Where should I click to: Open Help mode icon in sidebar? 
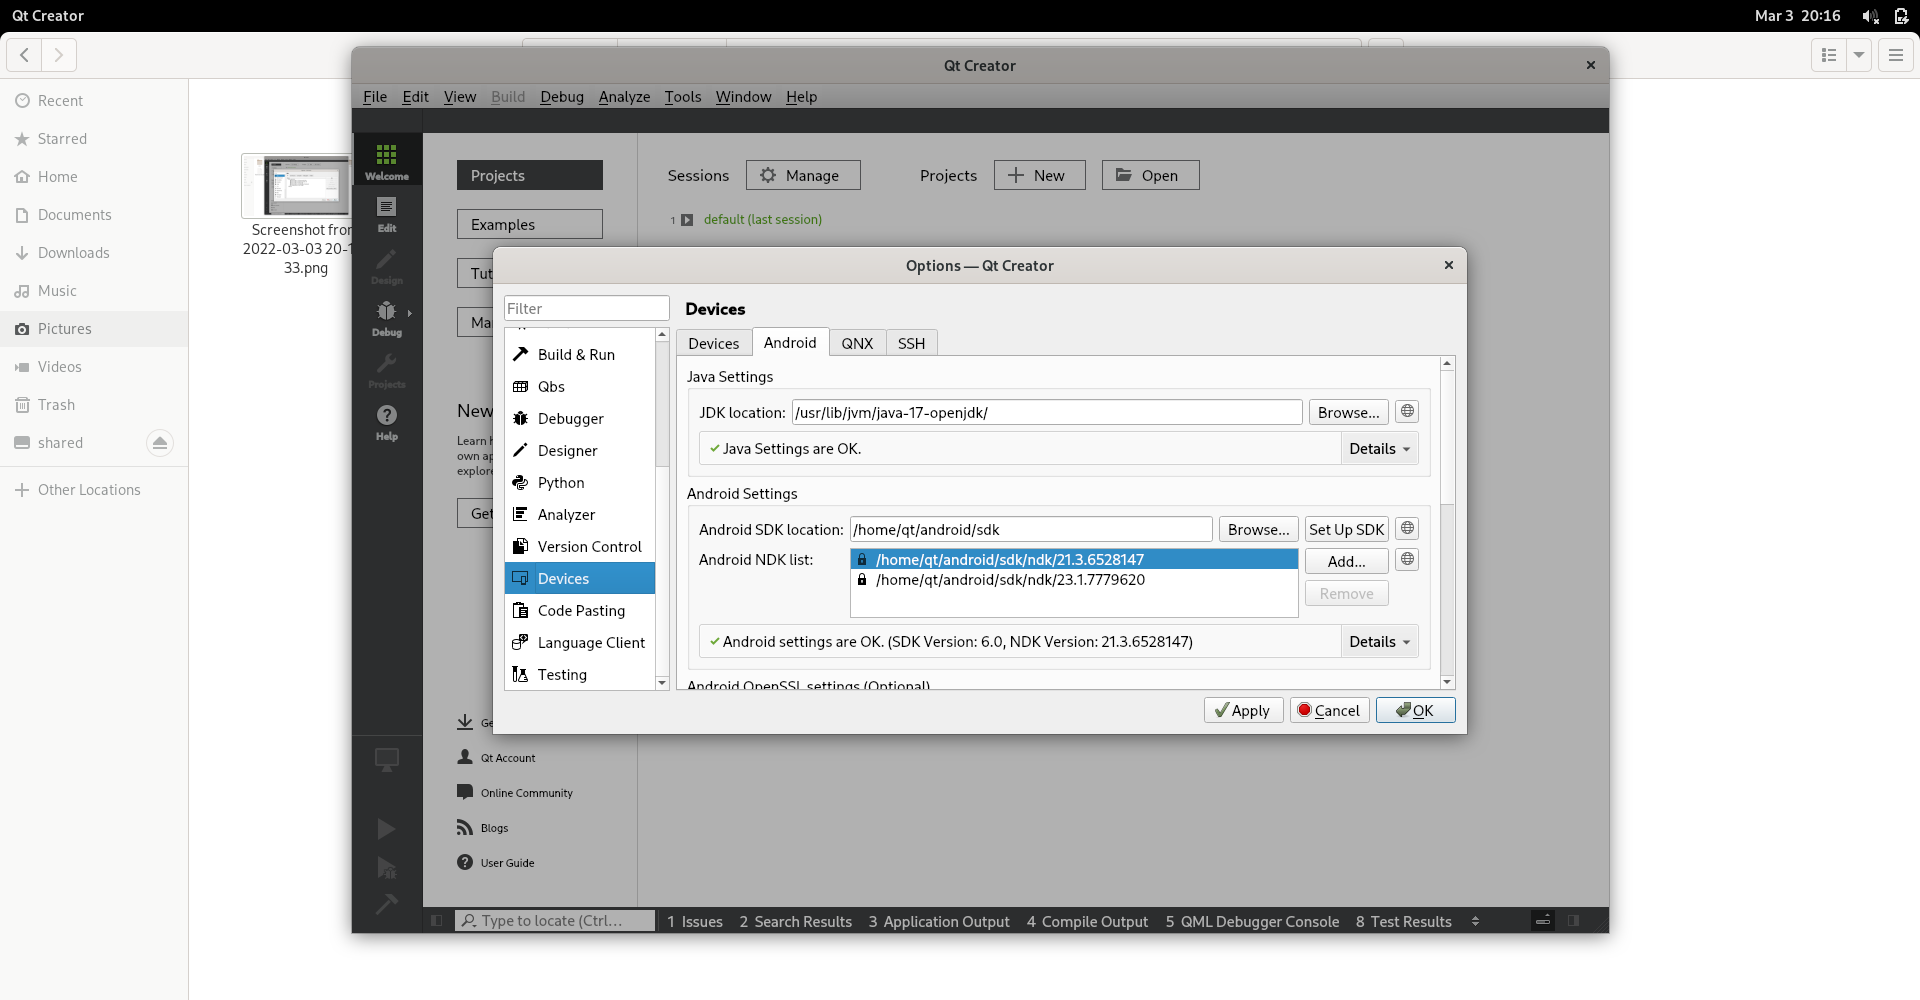[387, 421]
